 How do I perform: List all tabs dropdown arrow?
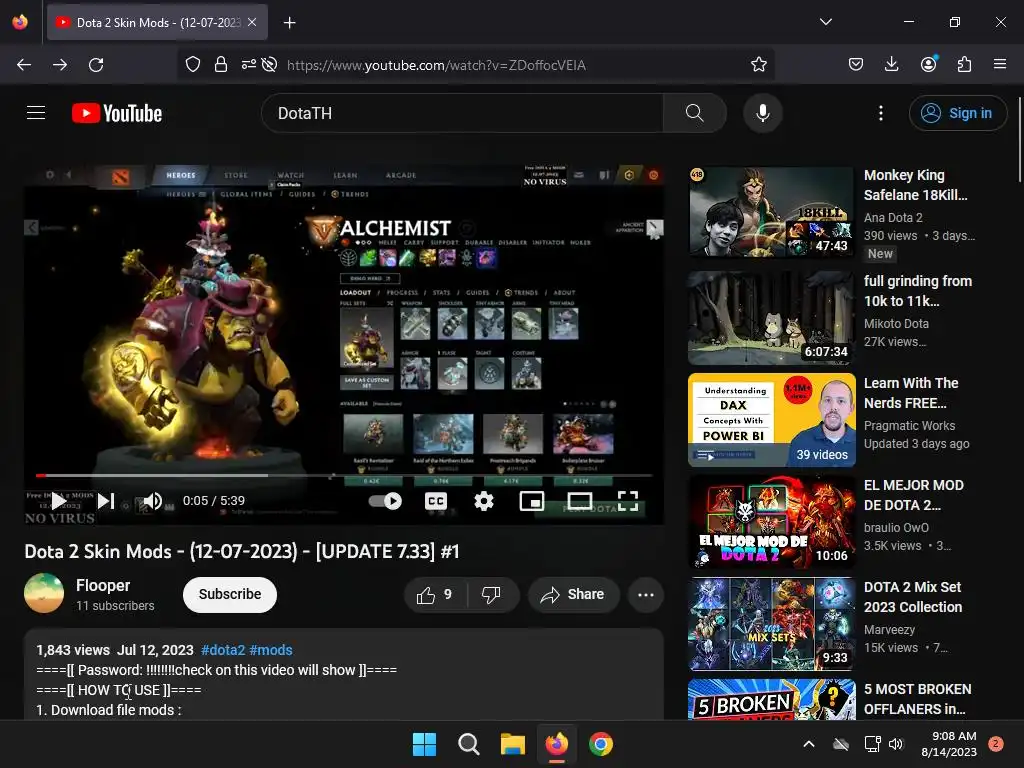click(x=825, y=22)
